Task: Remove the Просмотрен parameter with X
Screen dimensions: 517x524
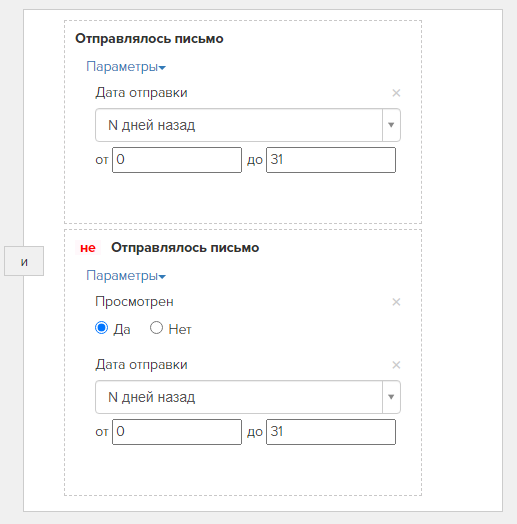Action: point(396,302)
